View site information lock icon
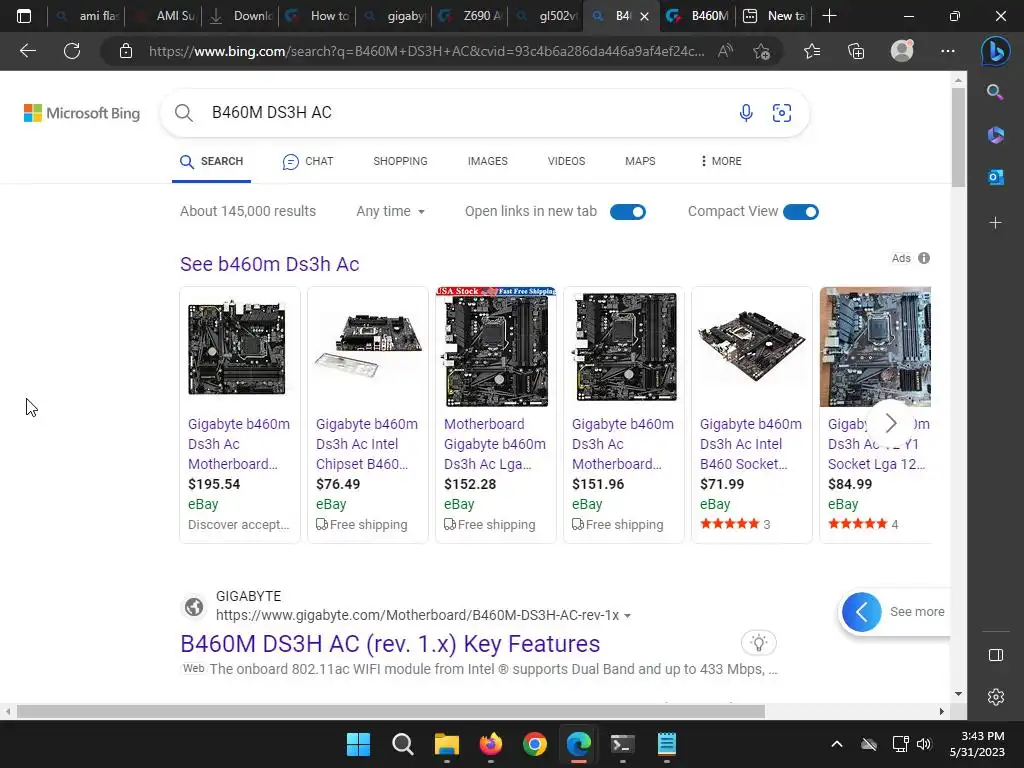The width and height of the screenshot is (1024, 768). pos(126,51)
